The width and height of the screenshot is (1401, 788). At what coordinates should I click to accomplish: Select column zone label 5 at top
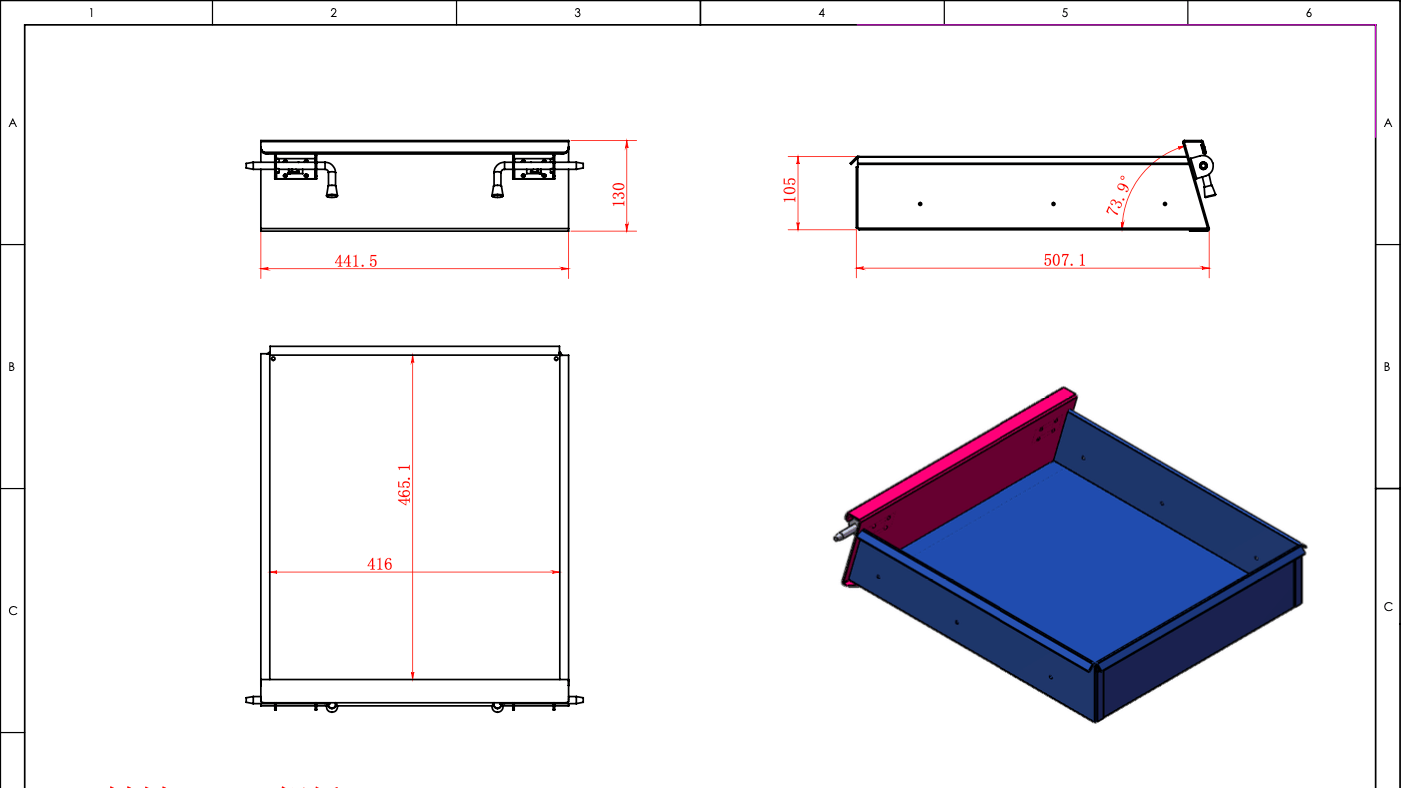click(1065, 13)
